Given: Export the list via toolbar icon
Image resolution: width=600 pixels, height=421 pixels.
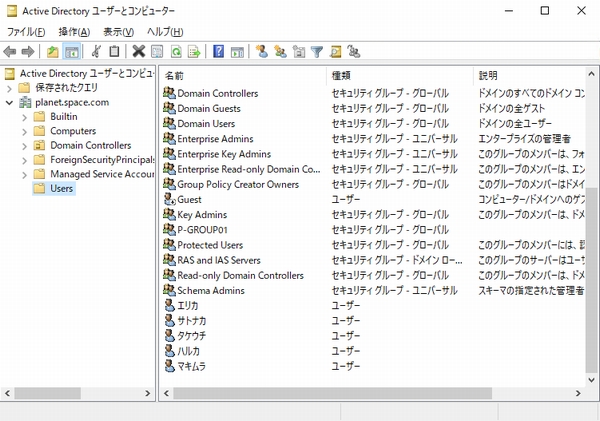Looking at the screenshot, I should tap(194, 51).
